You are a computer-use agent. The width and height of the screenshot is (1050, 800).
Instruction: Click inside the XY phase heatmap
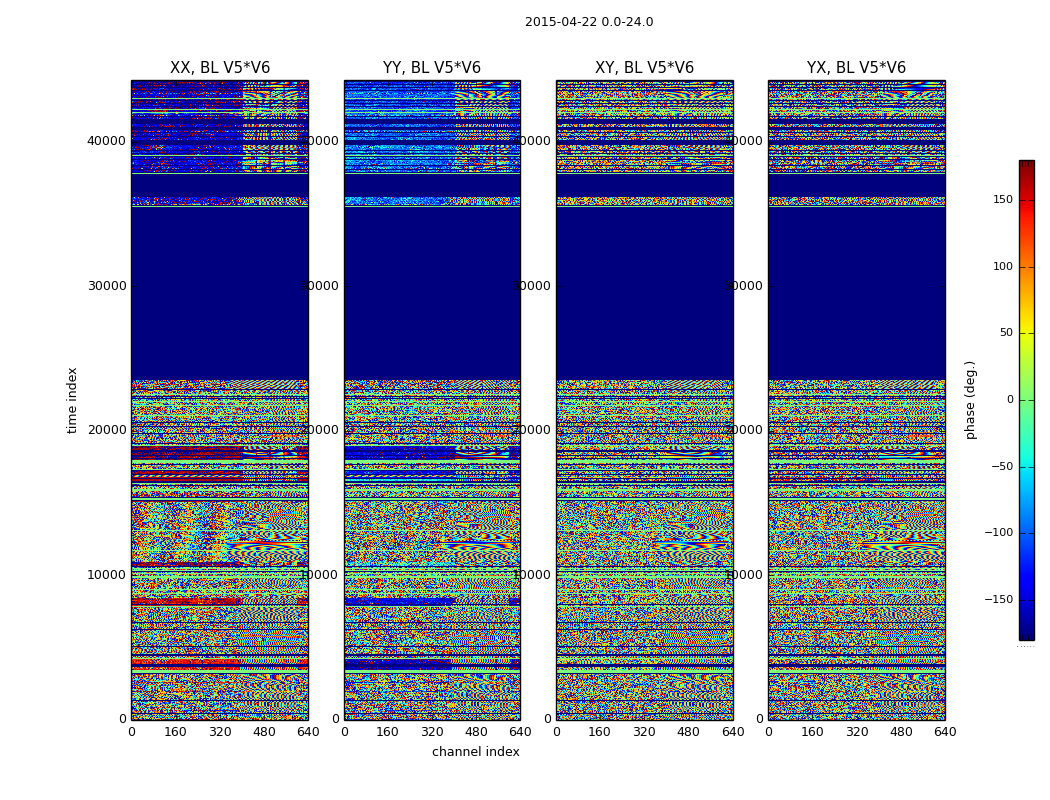click(x=645, y=400)
